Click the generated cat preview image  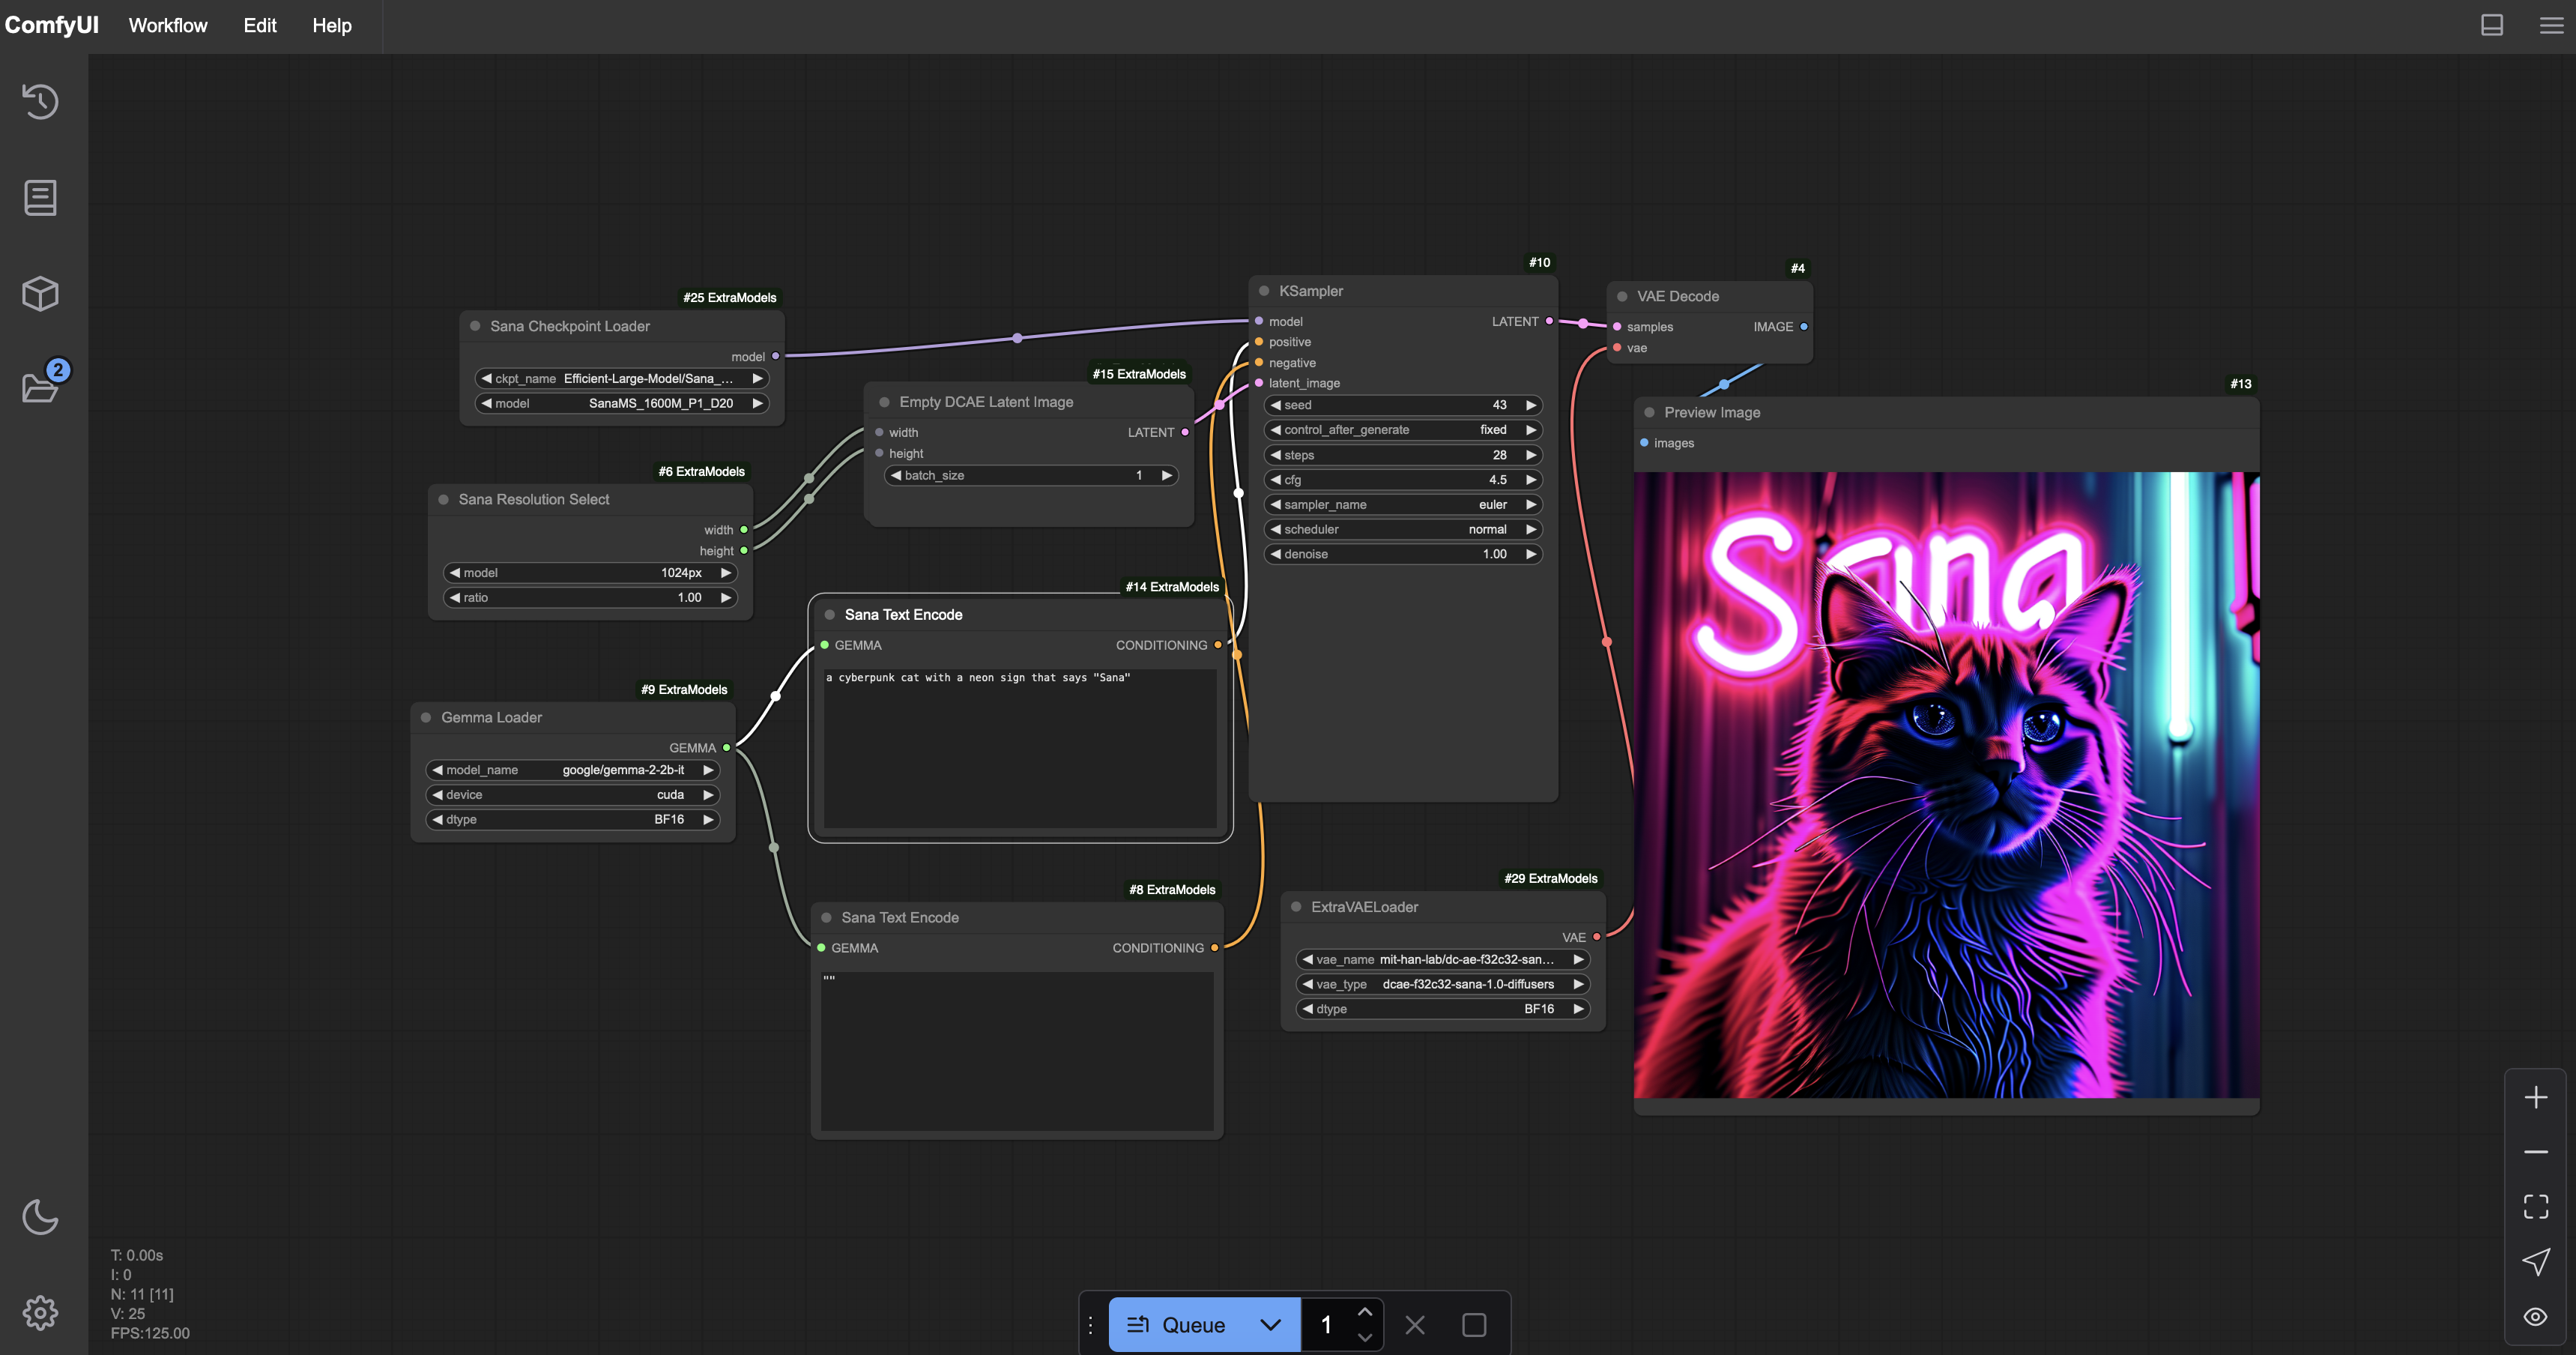[x=1946, y=785]
